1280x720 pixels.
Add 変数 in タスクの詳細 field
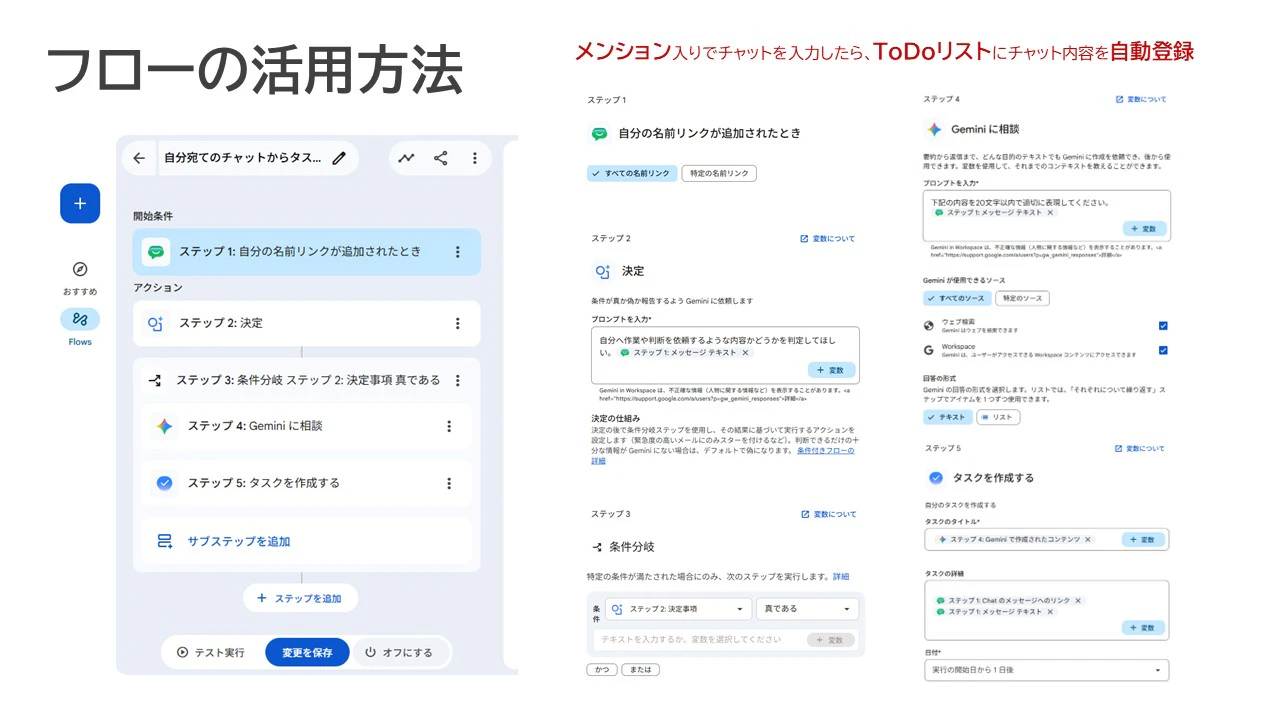(x=1144, y=627)
